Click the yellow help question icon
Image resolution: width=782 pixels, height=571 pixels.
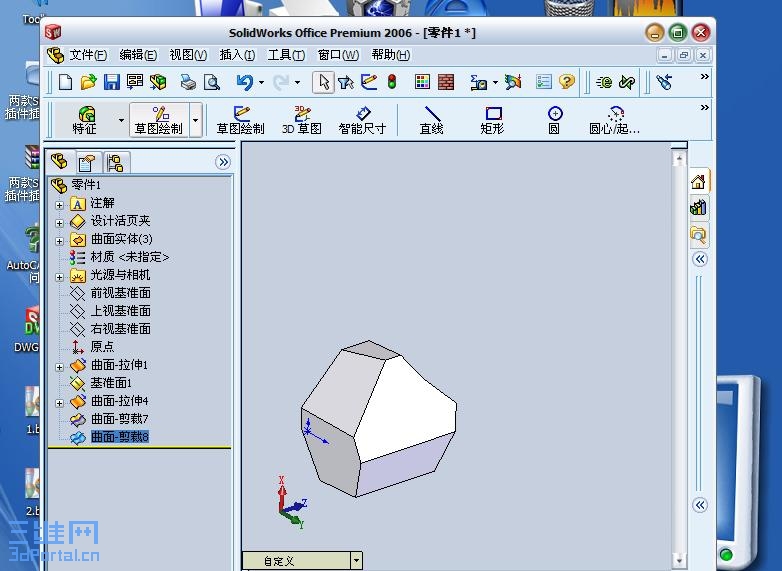point(567,82)
